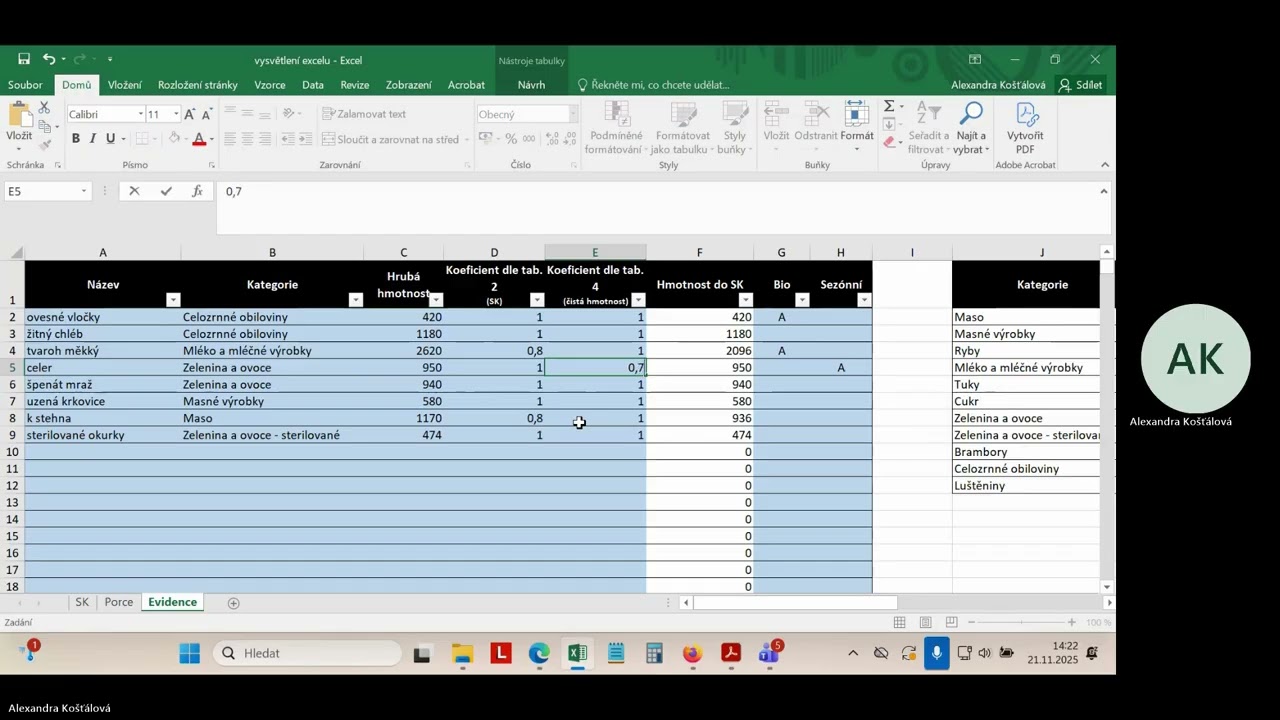Cut the selection using the scissors icon
This screenshot has height=720, width=1280.
pyautogui.click(x=44, y=108)
